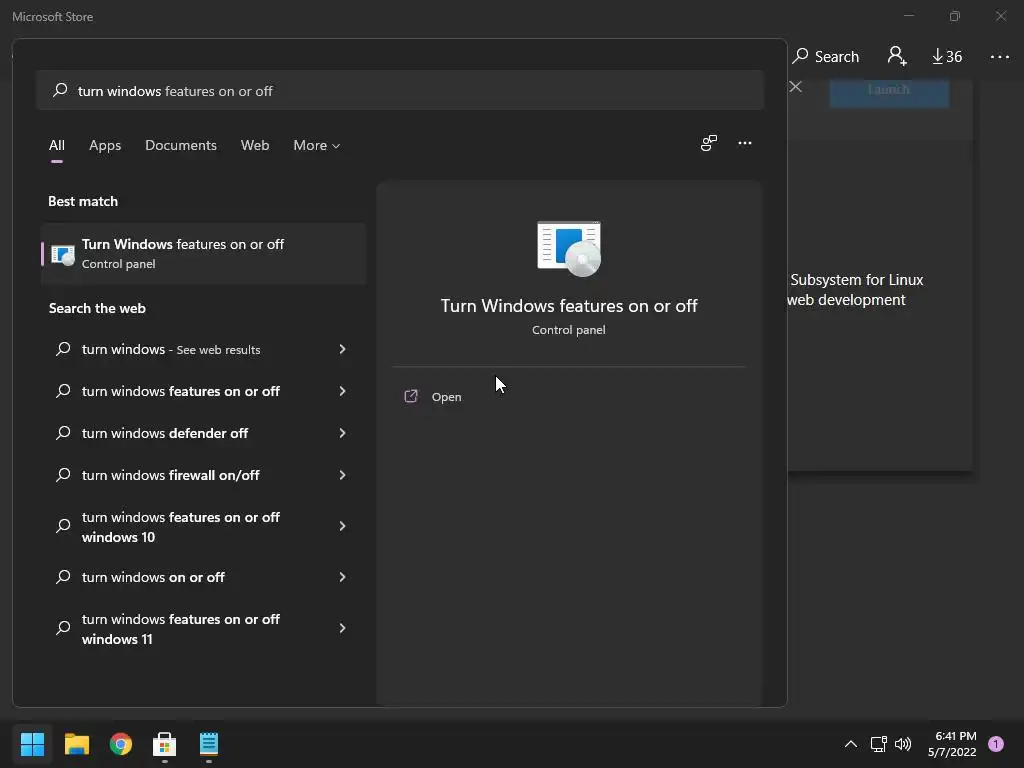Show hidden system tray icons chevron
Screen dimensions: 1024x768
point(851,744)
